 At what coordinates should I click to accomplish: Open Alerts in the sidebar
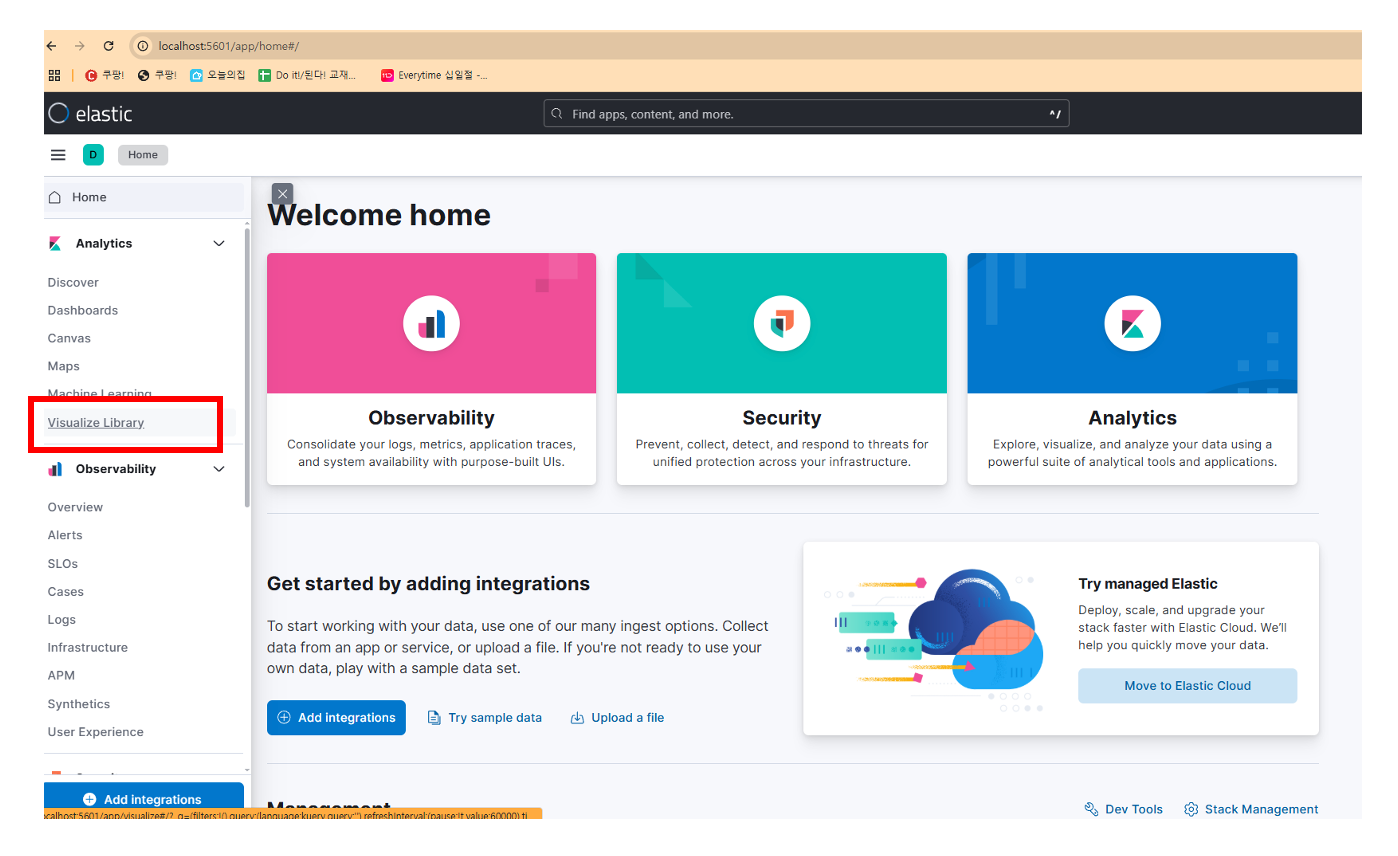coord(65,535)
